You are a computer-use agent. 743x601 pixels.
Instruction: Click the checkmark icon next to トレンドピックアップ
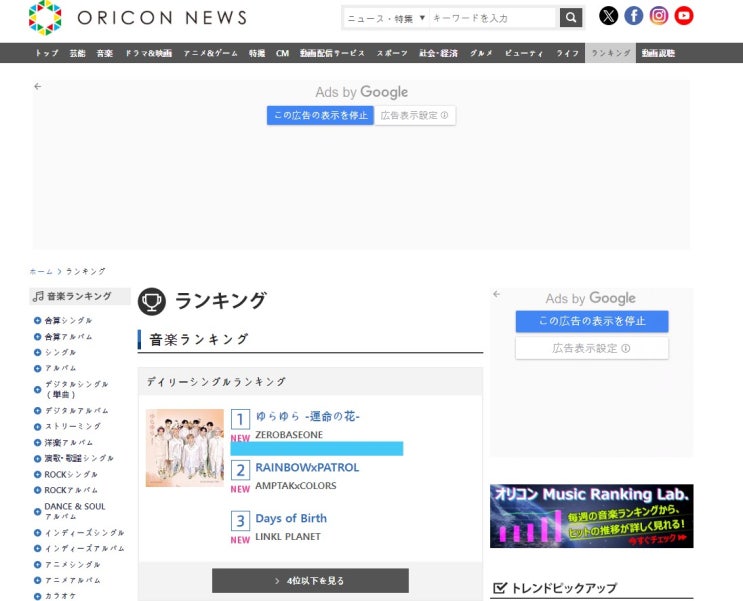coord(499,588)
